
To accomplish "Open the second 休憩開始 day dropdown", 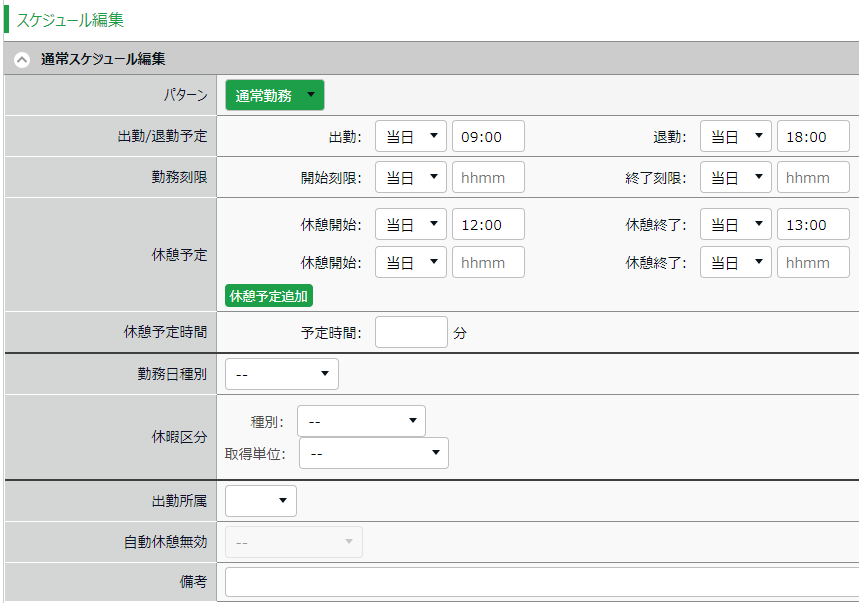I will [x=411, y=263].
